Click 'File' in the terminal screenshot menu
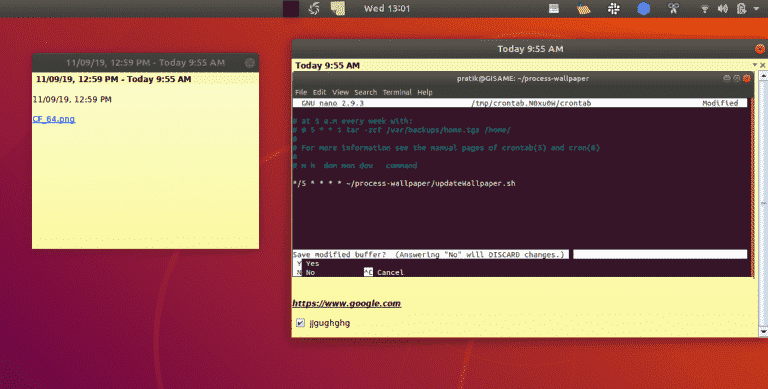The width and height of the screenshot is (768, 389). coord(301,92)
